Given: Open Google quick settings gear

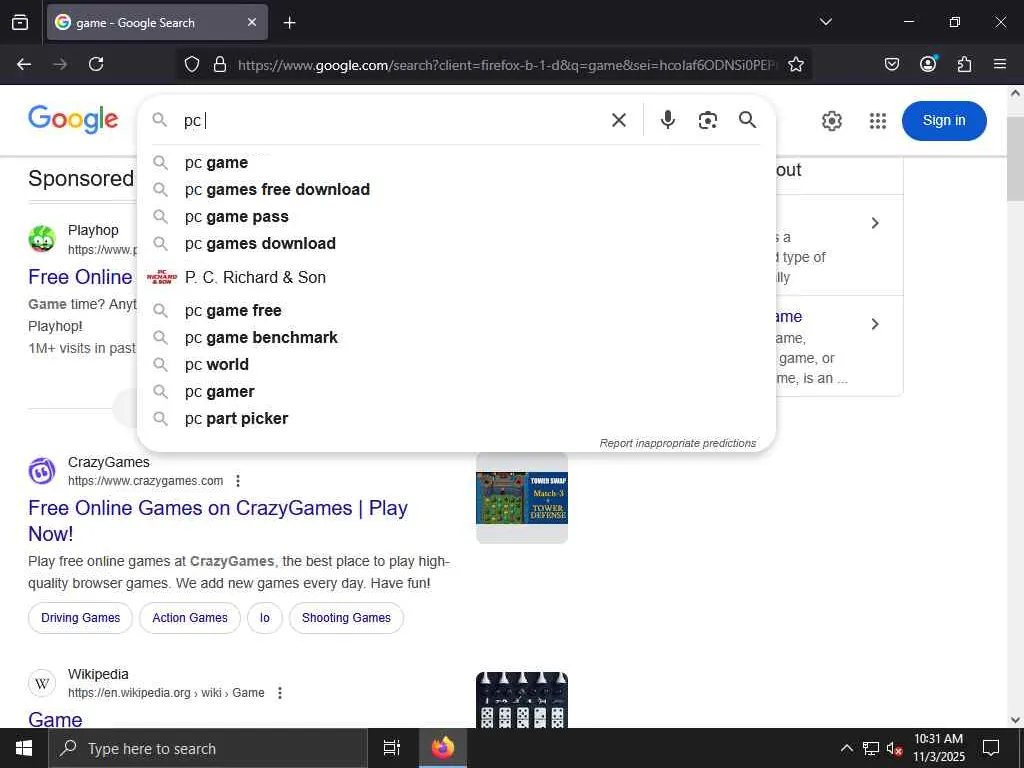Looking at the screenshot, I should (831, 121).
